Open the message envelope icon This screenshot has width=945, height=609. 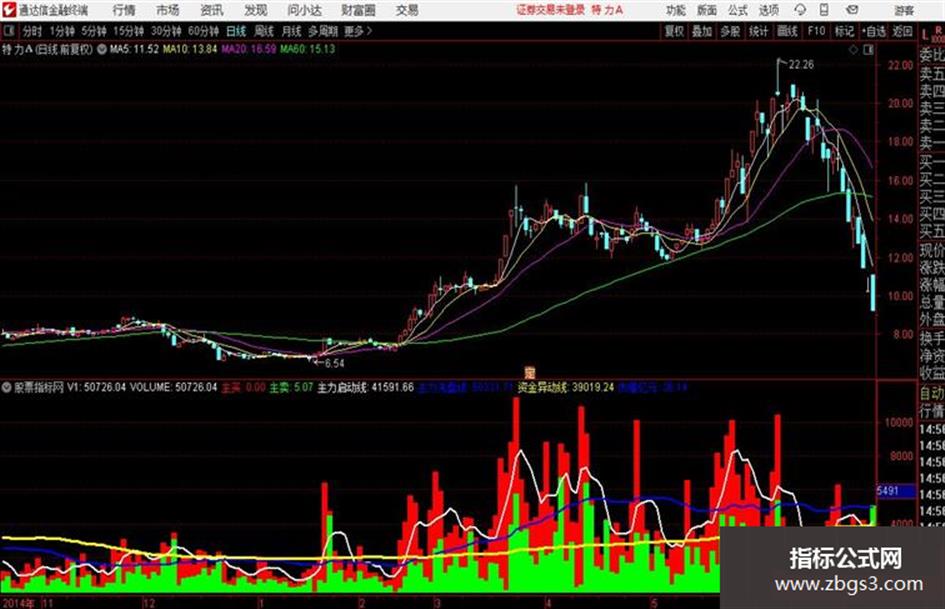(852, 10)
